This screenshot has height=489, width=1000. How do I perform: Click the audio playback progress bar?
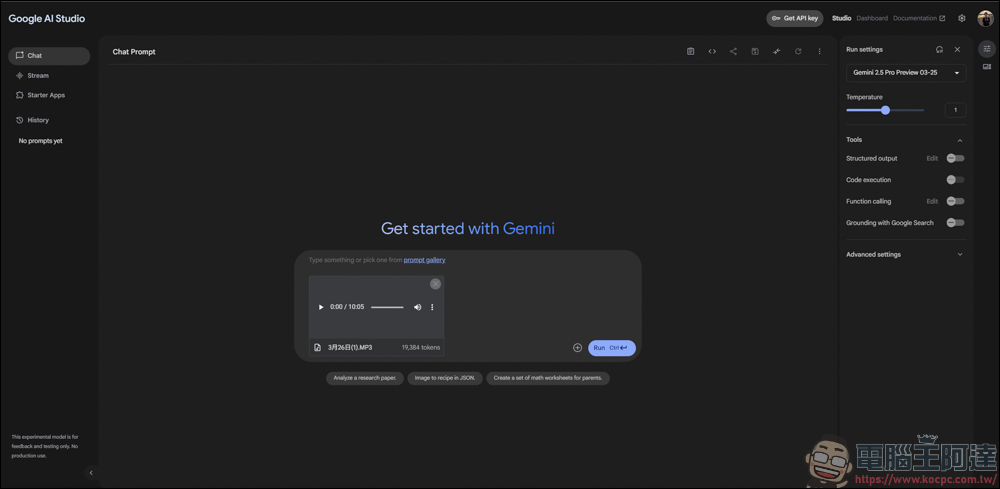pos(387,307)
